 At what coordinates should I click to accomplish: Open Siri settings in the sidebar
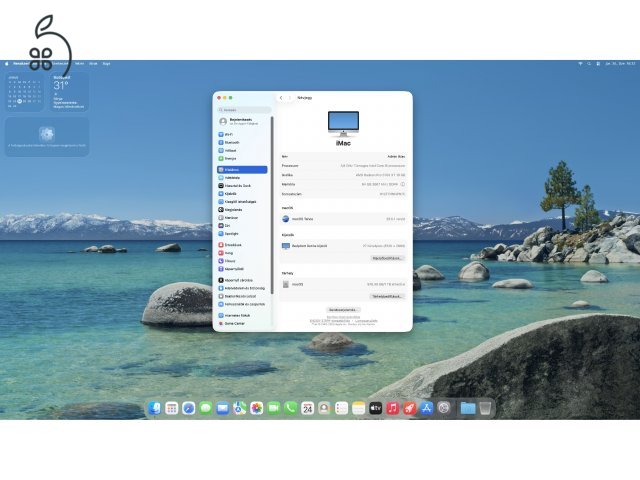(x=242, y=225)
